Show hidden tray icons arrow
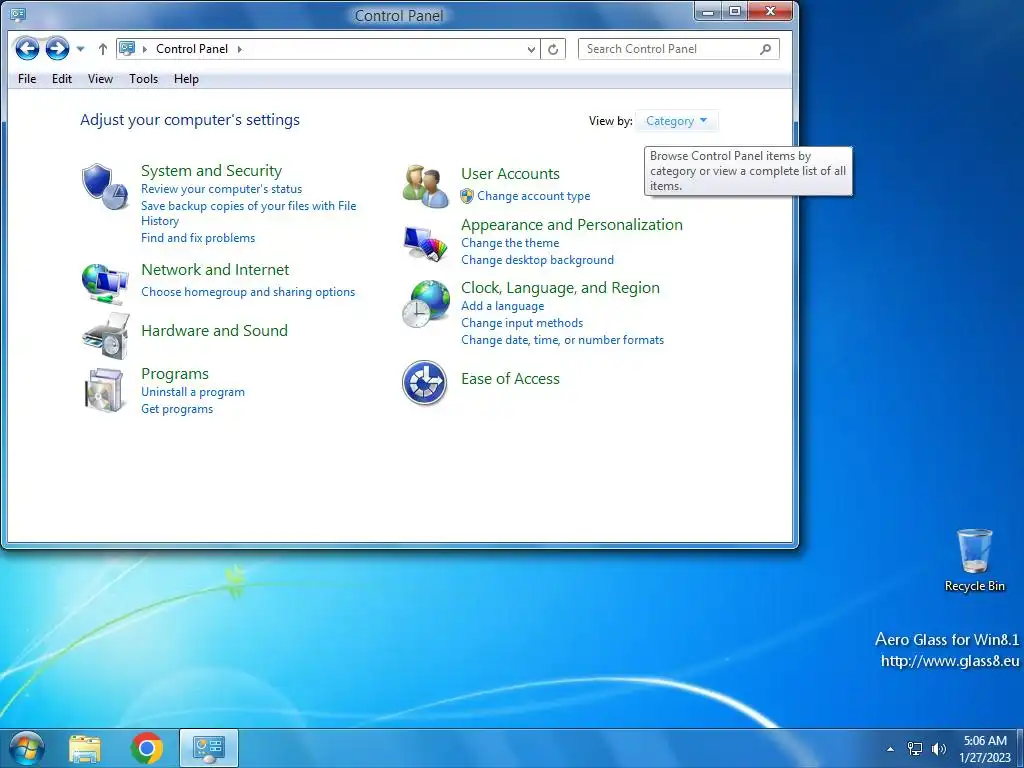 pyautogui.click(x=891, y=749)
